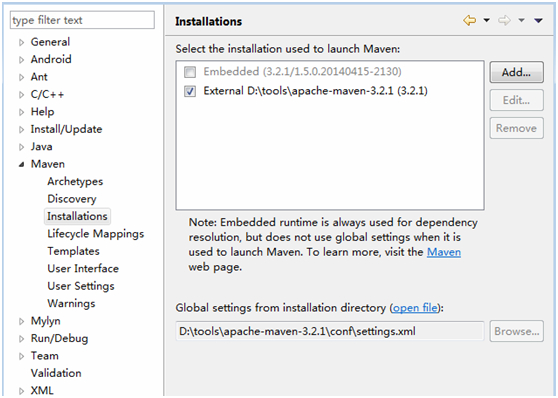Open the preferences view menu triangle
558x398 pixels.
pos(538,21)
